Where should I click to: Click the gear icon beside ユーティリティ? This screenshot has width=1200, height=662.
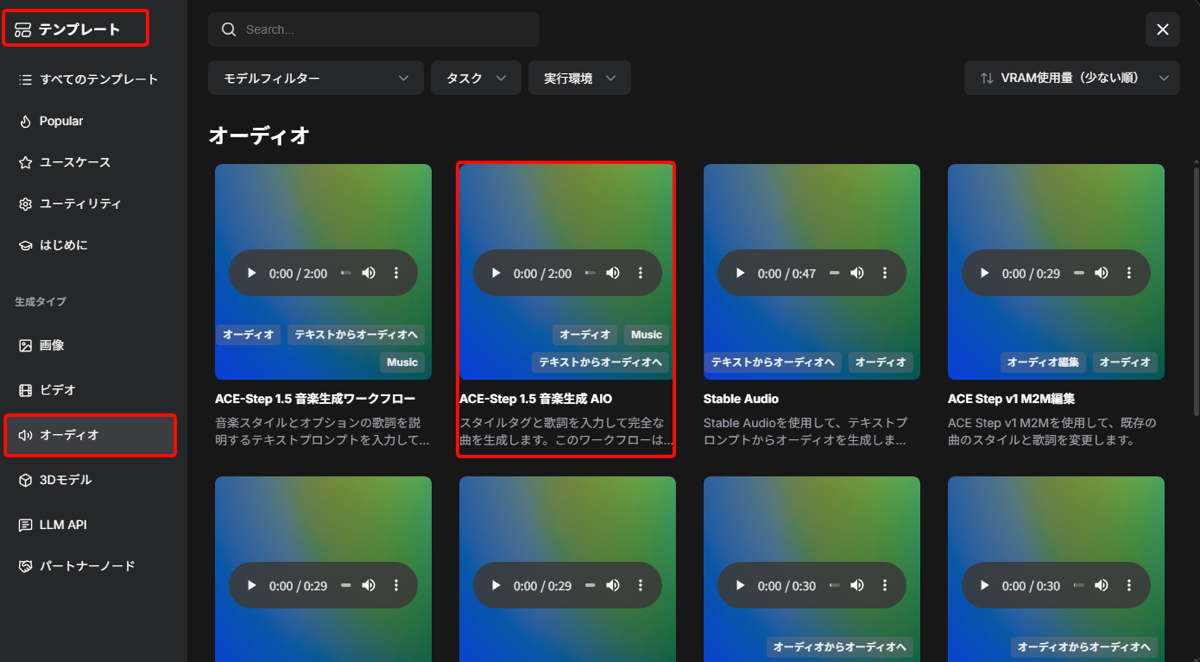(x=25, y=204)
